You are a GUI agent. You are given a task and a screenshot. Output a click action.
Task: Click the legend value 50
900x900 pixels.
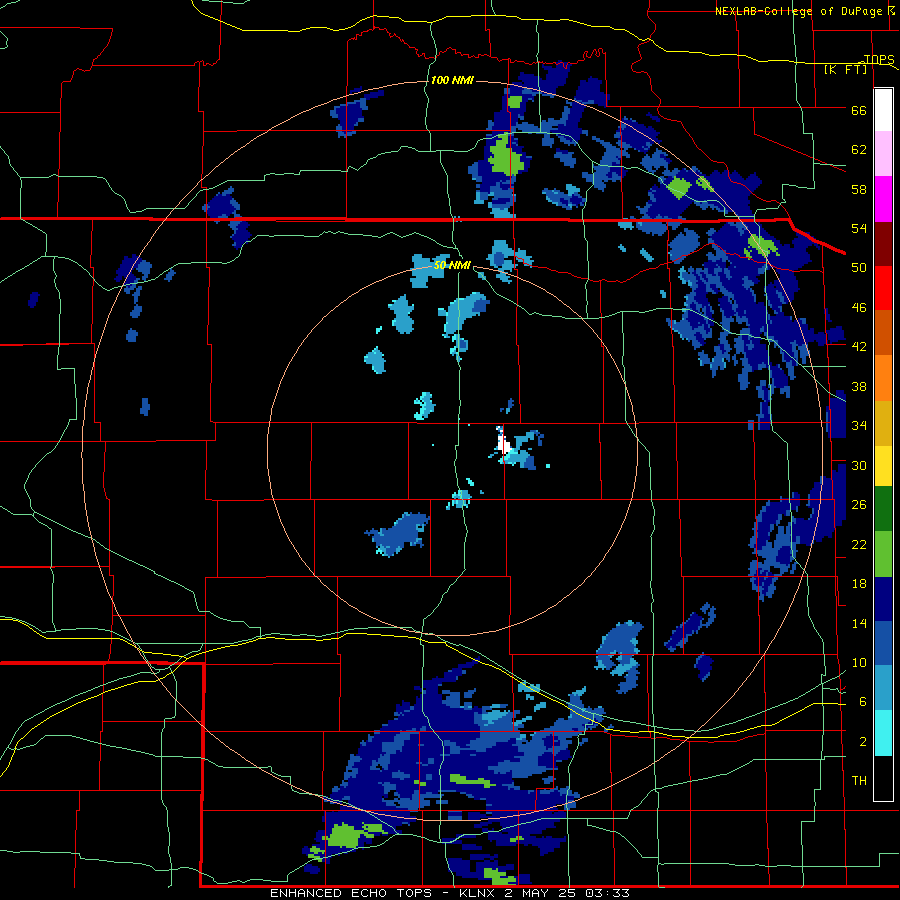coord(859,267)
